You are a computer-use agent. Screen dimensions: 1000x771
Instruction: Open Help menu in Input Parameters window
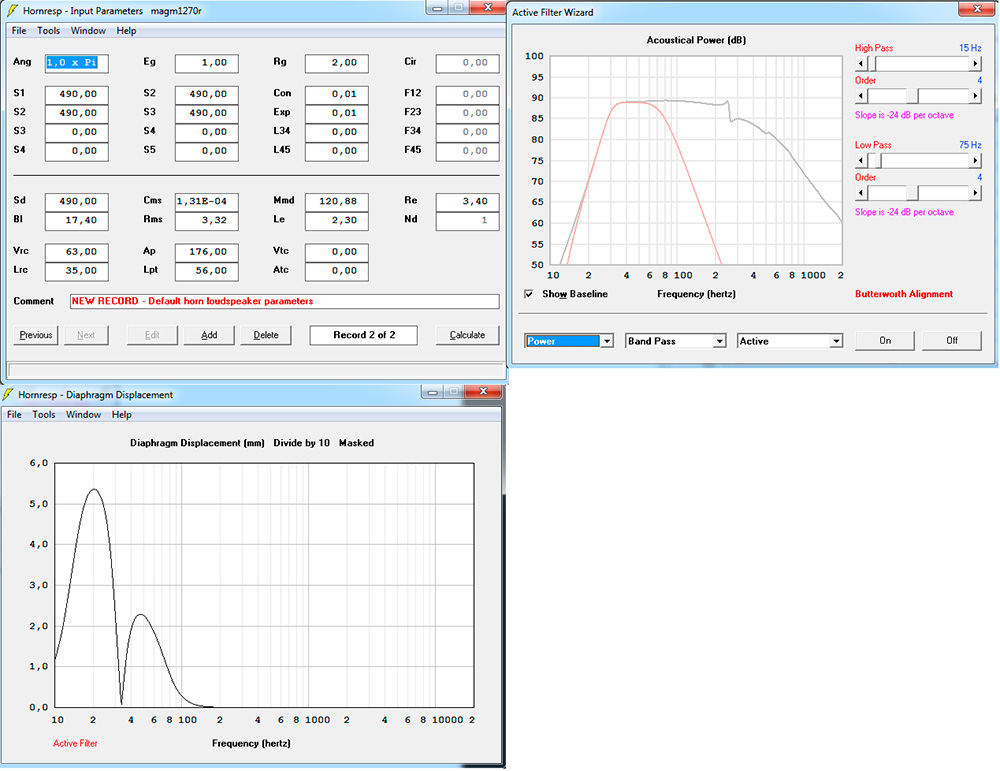point(126,31)
